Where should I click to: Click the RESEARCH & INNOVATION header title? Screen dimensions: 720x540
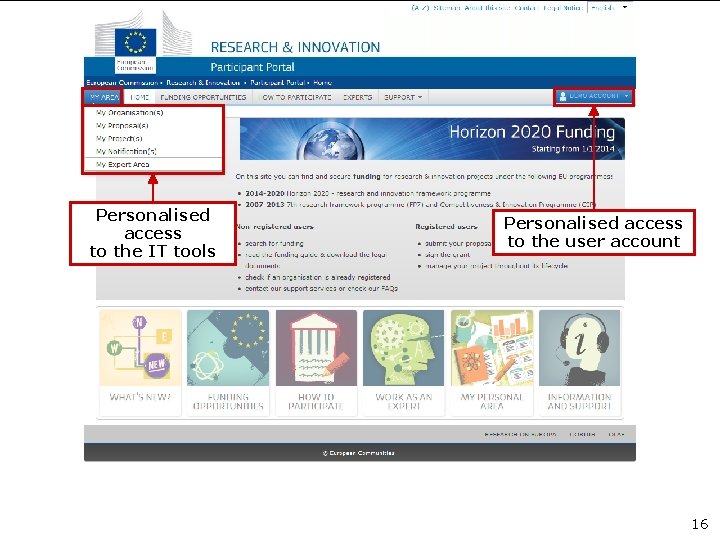(x=295, y=47)
